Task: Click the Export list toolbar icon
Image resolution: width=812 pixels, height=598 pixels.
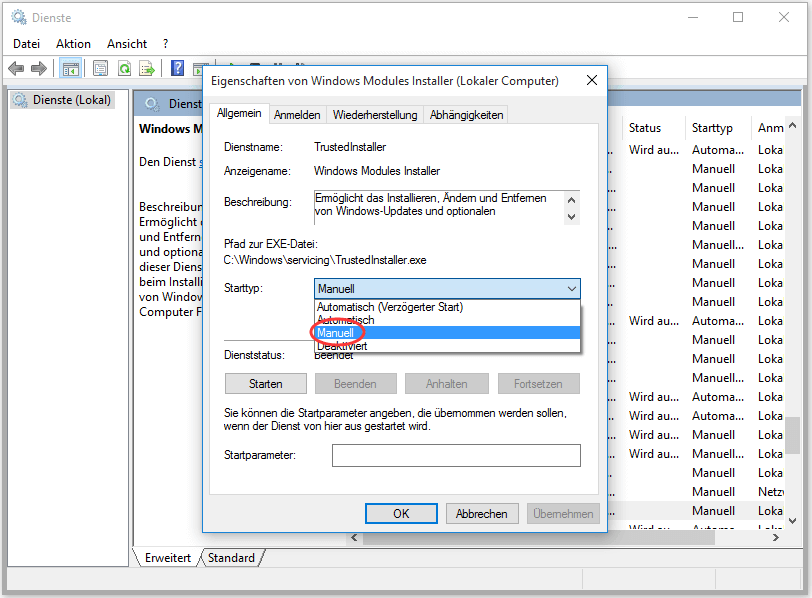Action: click(x=148, y=68)
